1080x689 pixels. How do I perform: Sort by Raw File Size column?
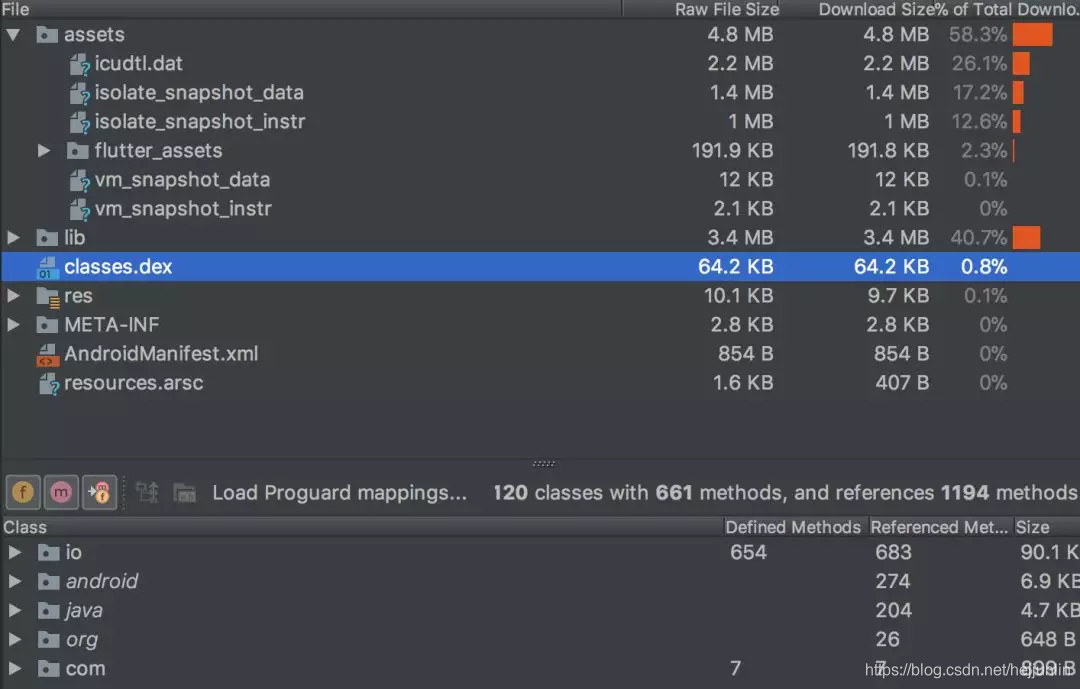(x=700, y=9)
